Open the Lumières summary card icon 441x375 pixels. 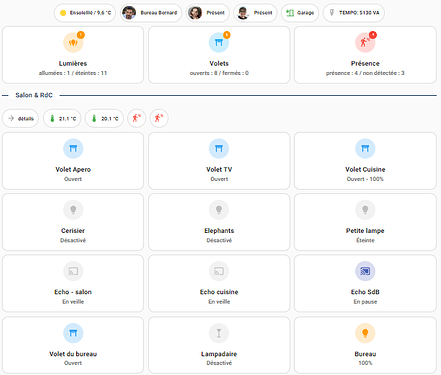[73, 42]
